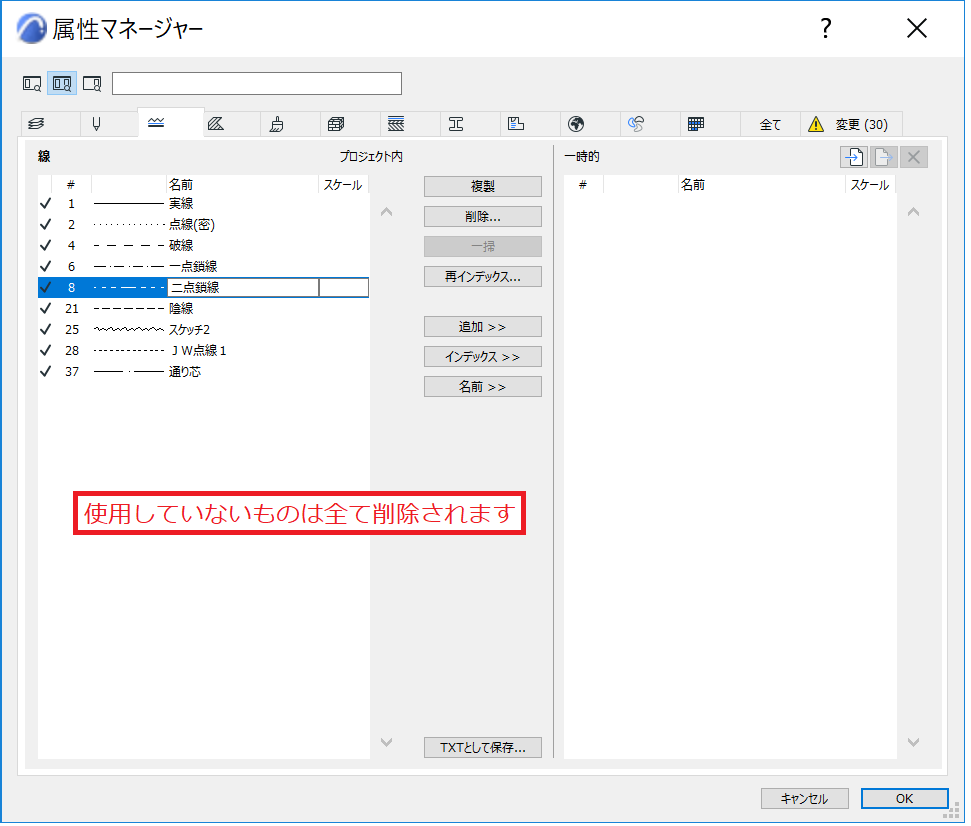Open the Pens & Colors tab icon
971x826 pixels.
coord(96,124)
